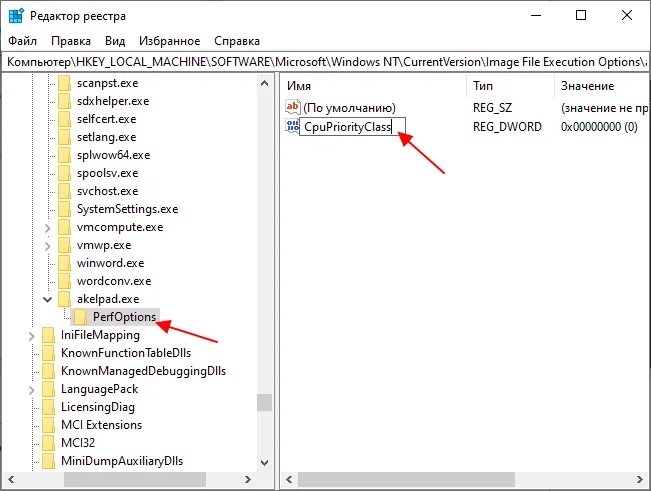Click the folder icon next to MCI32

click(48, 443)
